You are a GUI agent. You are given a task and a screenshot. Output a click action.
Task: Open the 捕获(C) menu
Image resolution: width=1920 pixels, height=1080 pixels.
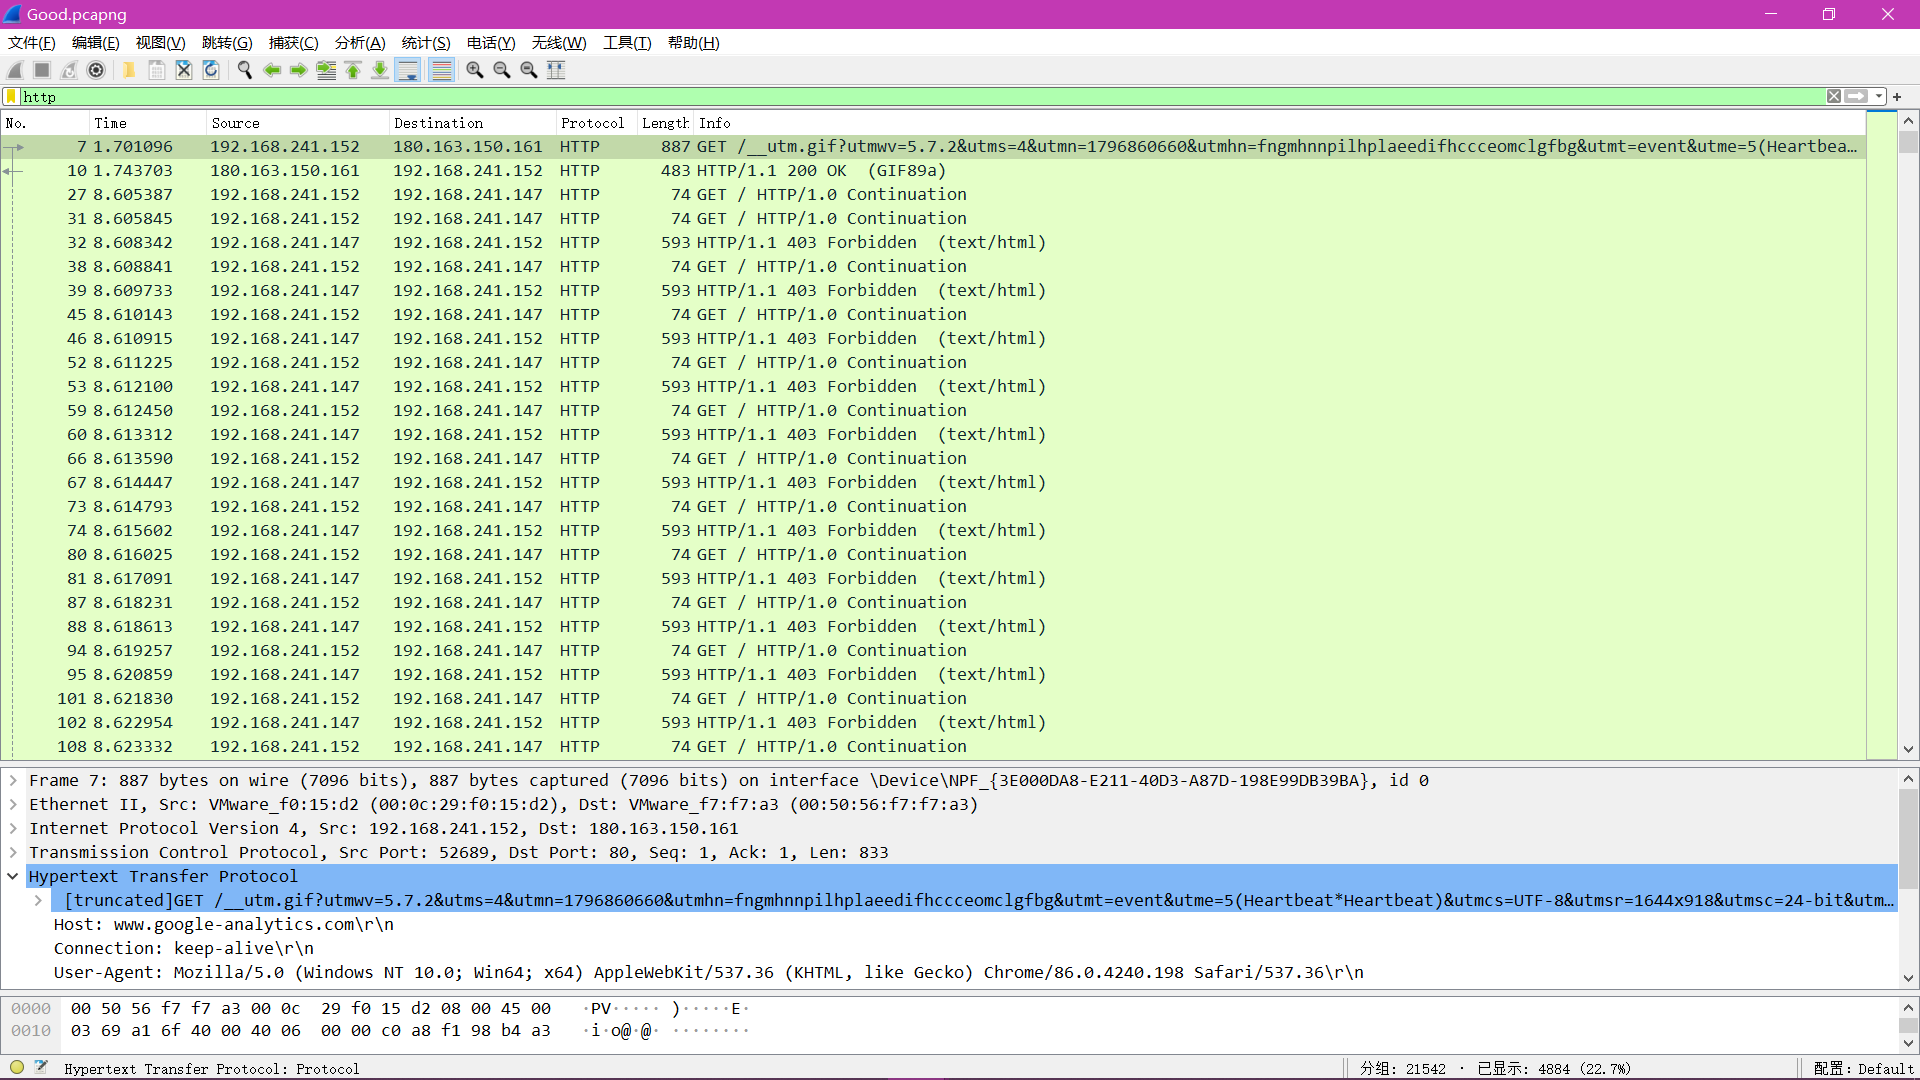tap(294, 43)
